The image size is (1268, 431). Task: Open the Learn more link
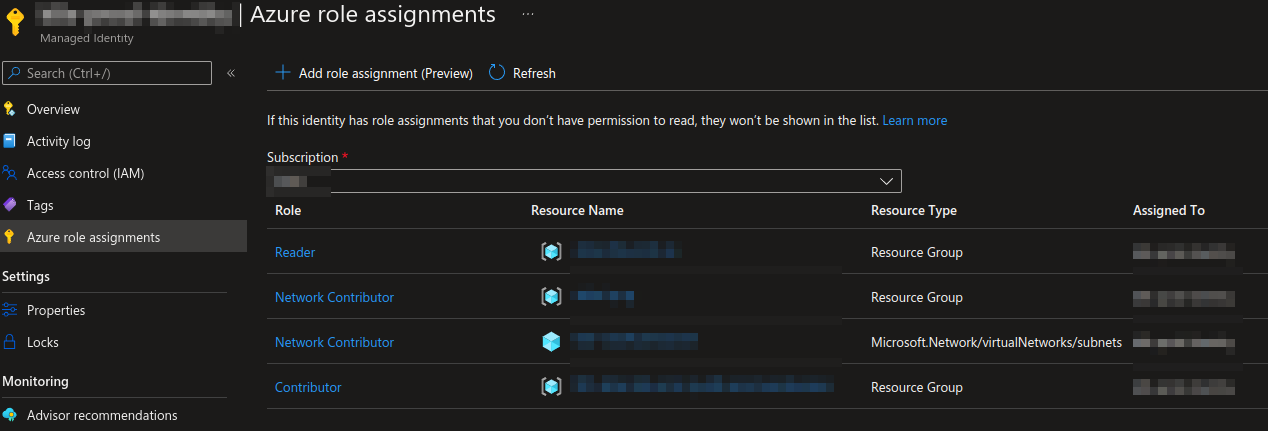[x=914, y=120]
